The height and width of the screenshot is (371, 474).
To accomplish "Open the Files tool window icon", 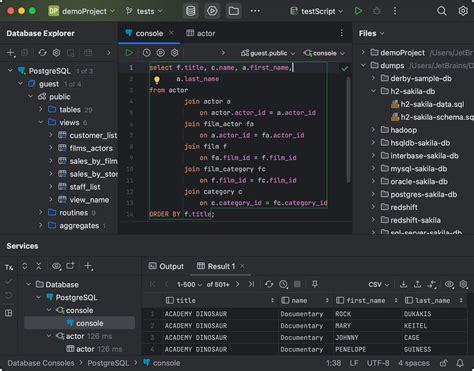I will point(234,11).
